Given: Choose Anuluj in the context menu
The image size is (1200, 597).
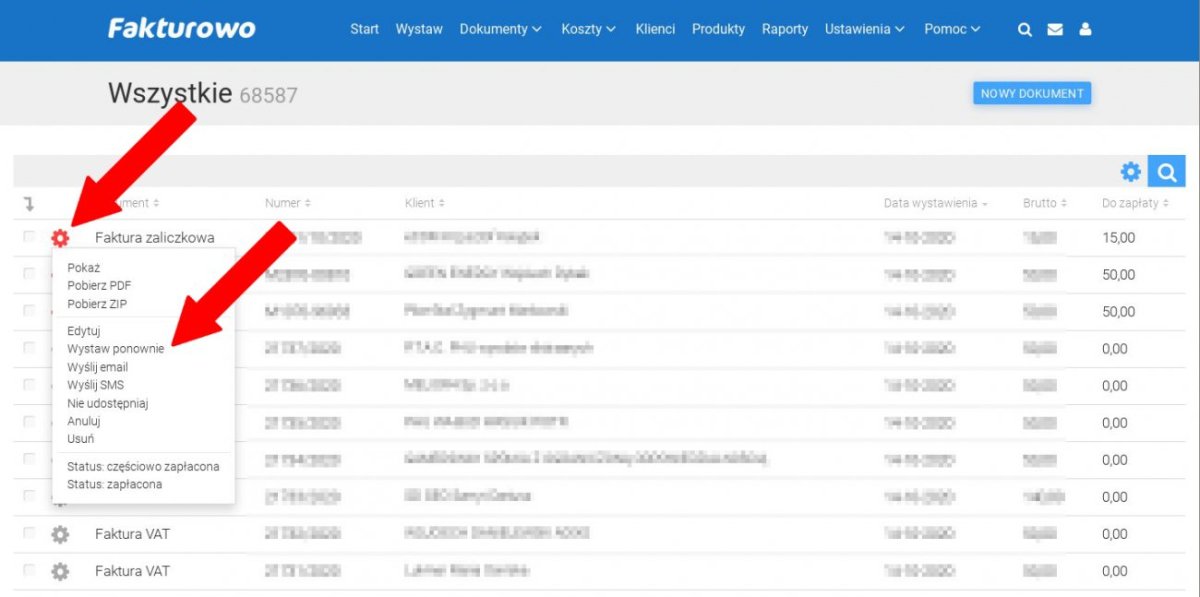Looking at the screenshot, I should (x=84, y=421).
